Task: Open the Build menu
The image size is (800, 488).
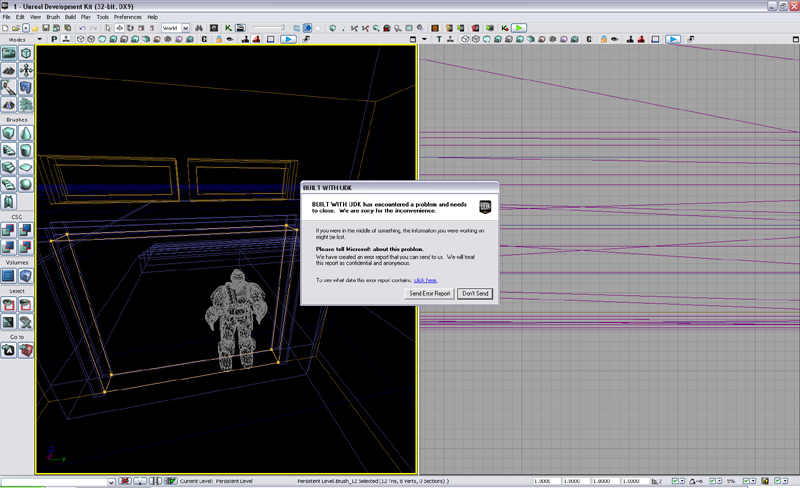Action: click(x=70, y=17)
